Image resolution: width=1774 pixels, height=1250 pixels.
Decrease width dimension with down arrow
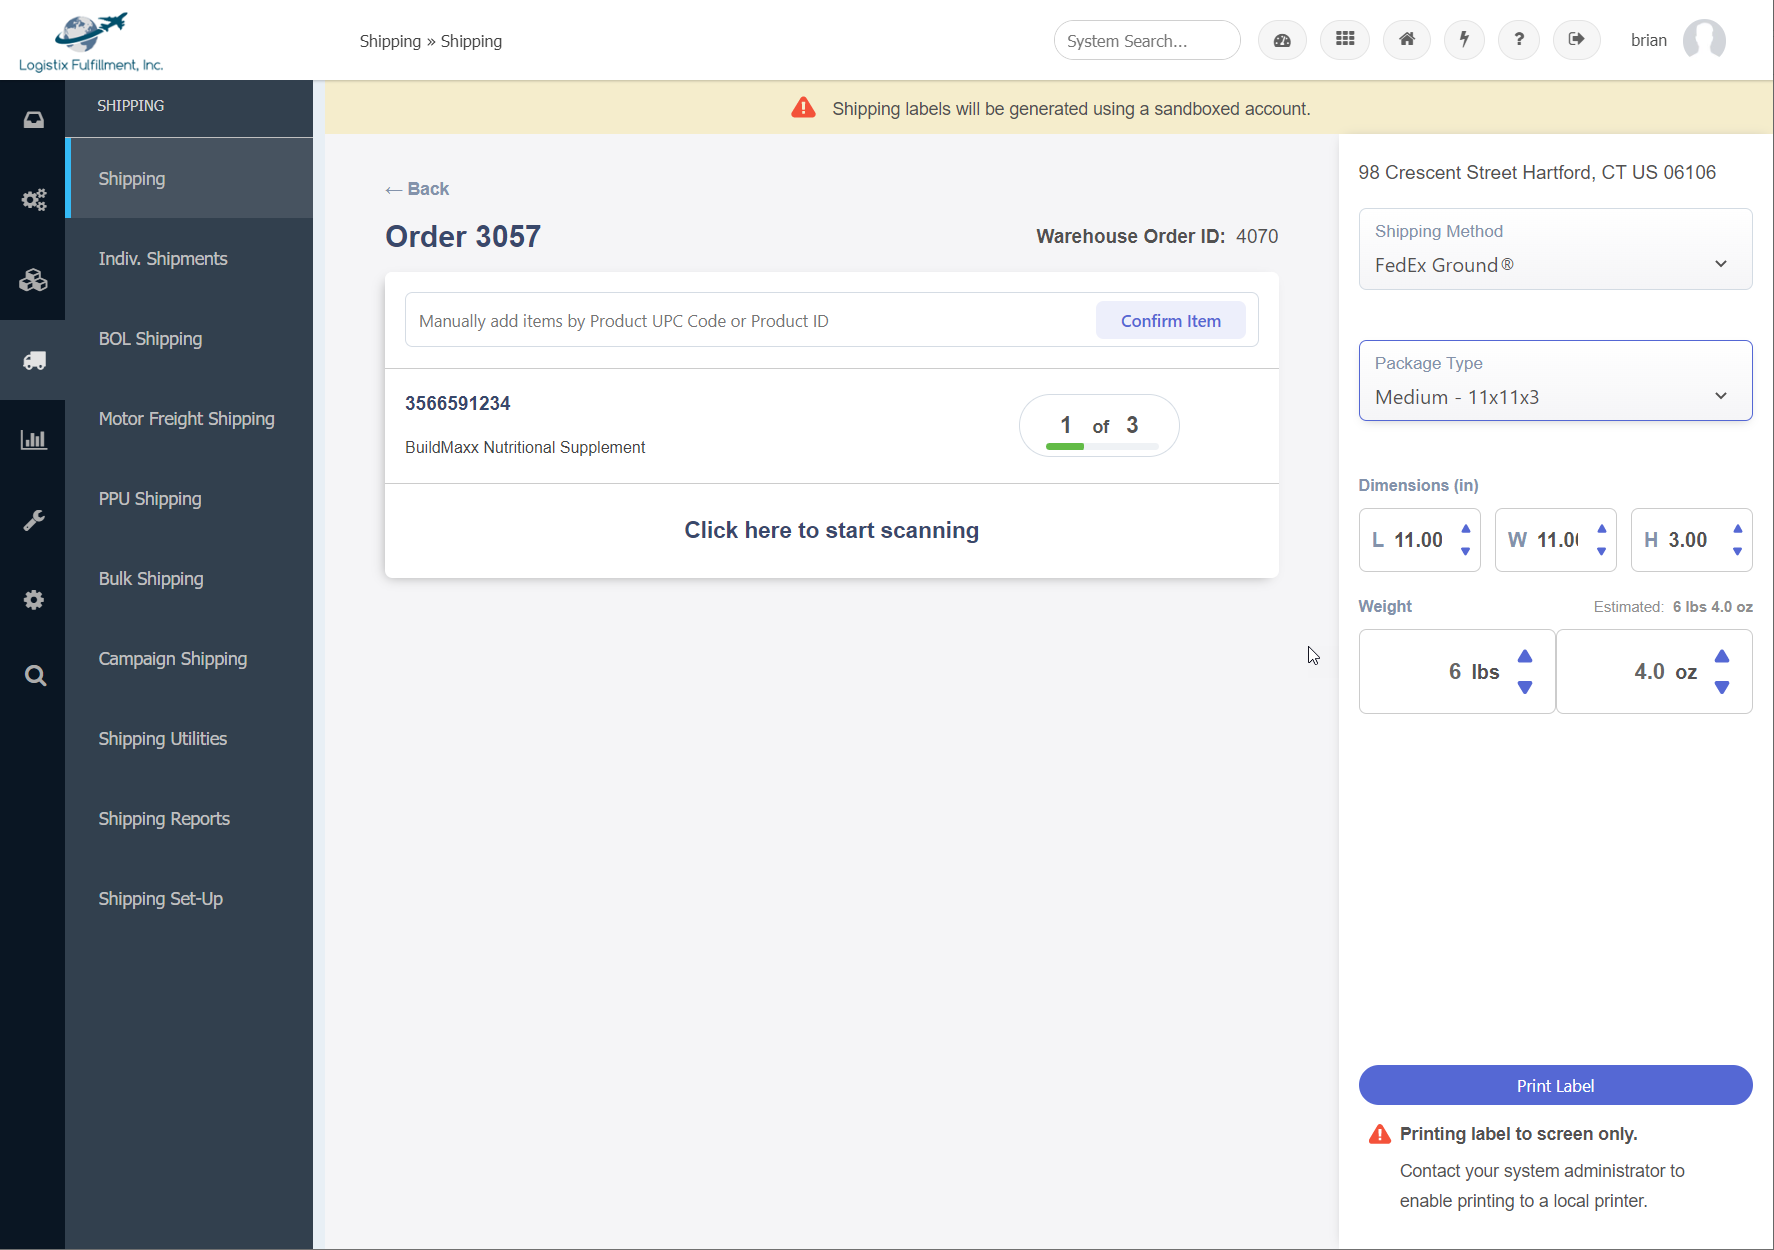[1602, 551]
